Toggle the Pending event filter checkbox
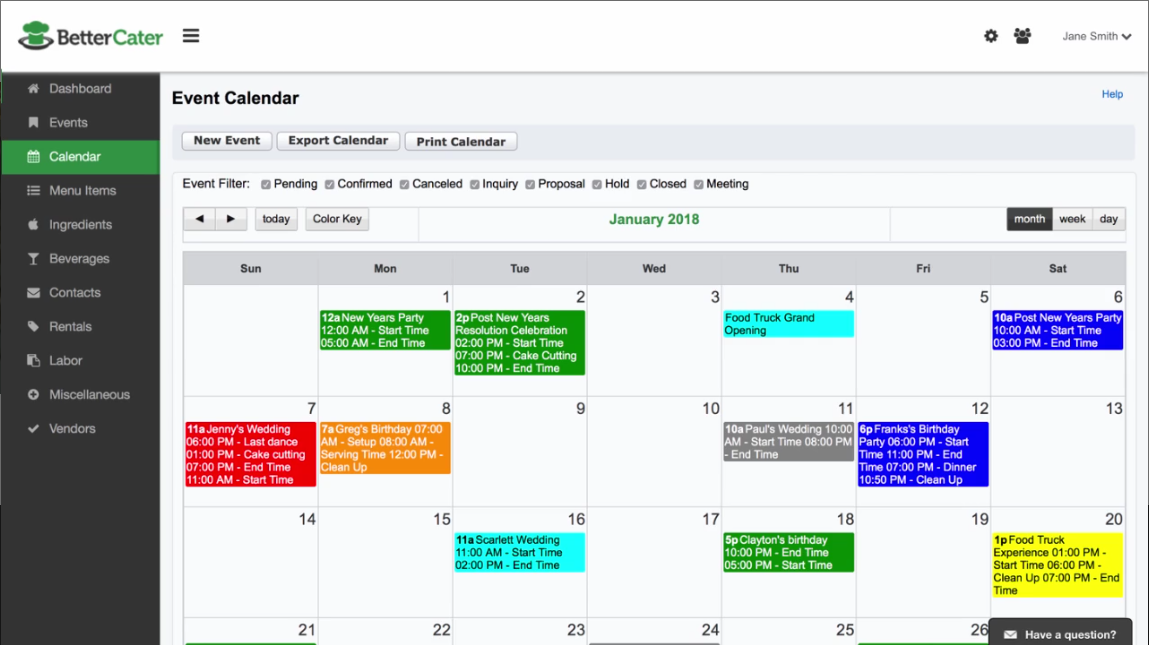Screen dimensions: 1149x645 coord(266,185)
